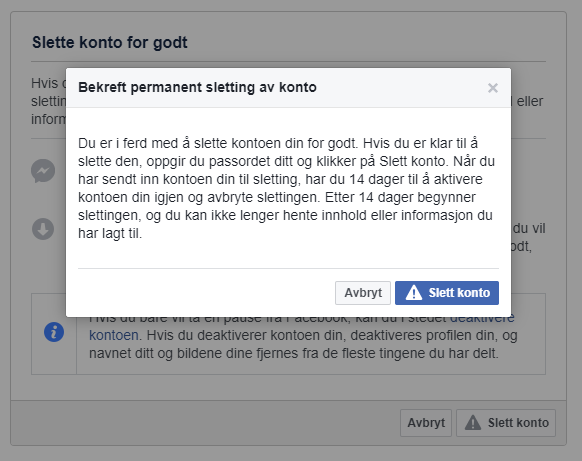Click the blue info circle icon
The width and height of the screenshot is (582, 461).
pyautogui.click(x=54, y=332)
